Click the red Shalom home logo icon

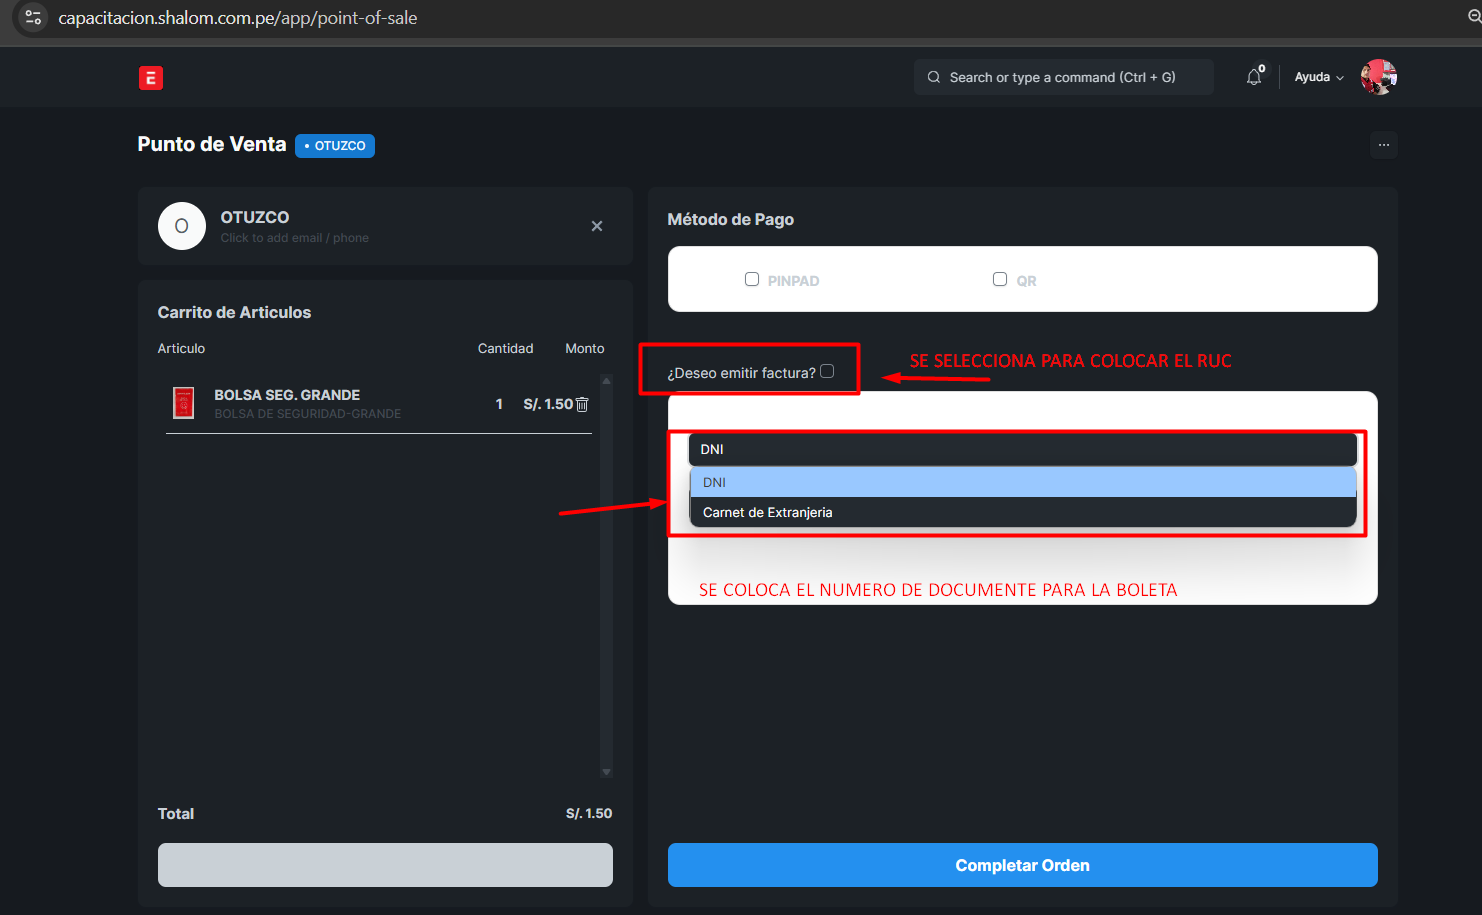click(x=151, y=78)
